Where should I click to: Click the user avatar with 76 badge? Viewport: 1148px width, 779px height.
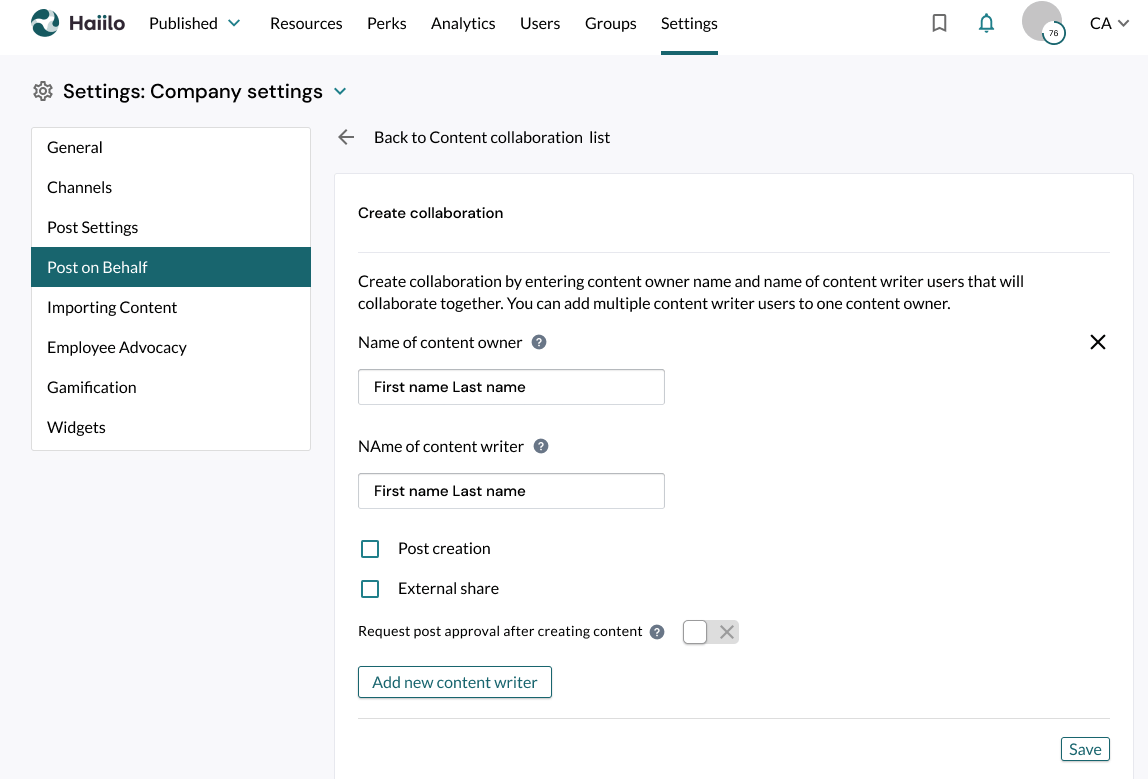pos(1043,22)
